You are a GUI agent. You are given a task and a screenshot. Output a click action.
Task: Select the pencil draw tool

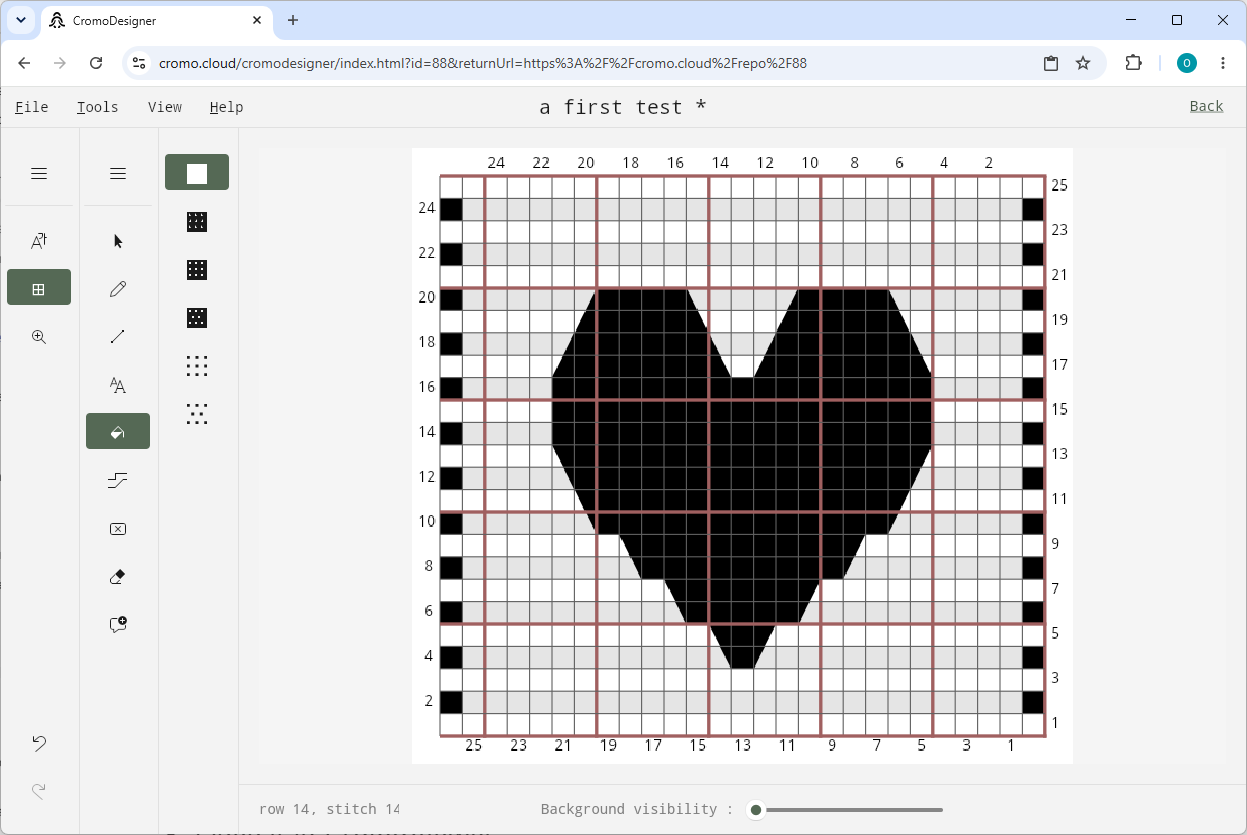coord(118,289)
